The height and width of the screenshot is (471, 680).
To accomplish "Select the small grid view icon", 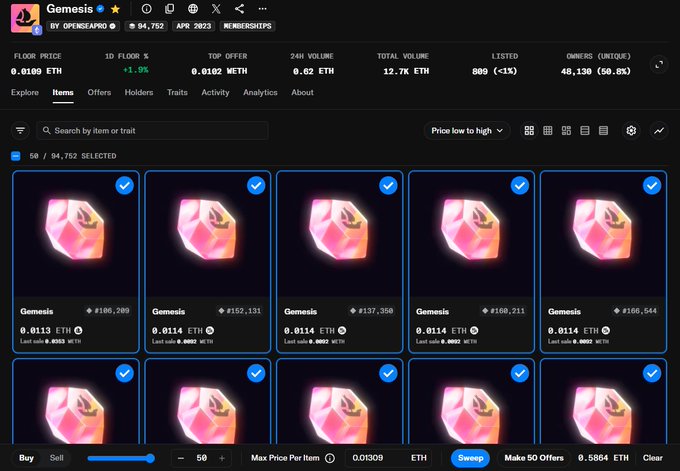I will click(x=548, y=131).
